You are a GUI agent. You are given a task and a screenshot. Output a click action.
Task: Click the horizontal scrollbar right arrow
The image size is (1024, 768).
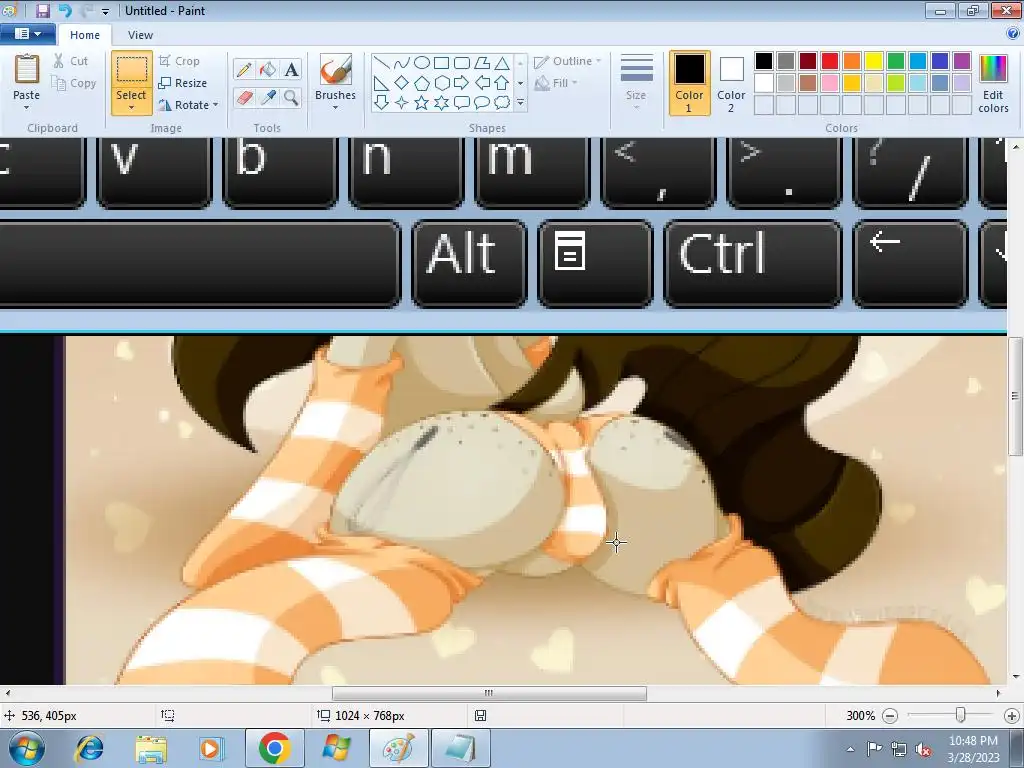(x=999, y=693)
